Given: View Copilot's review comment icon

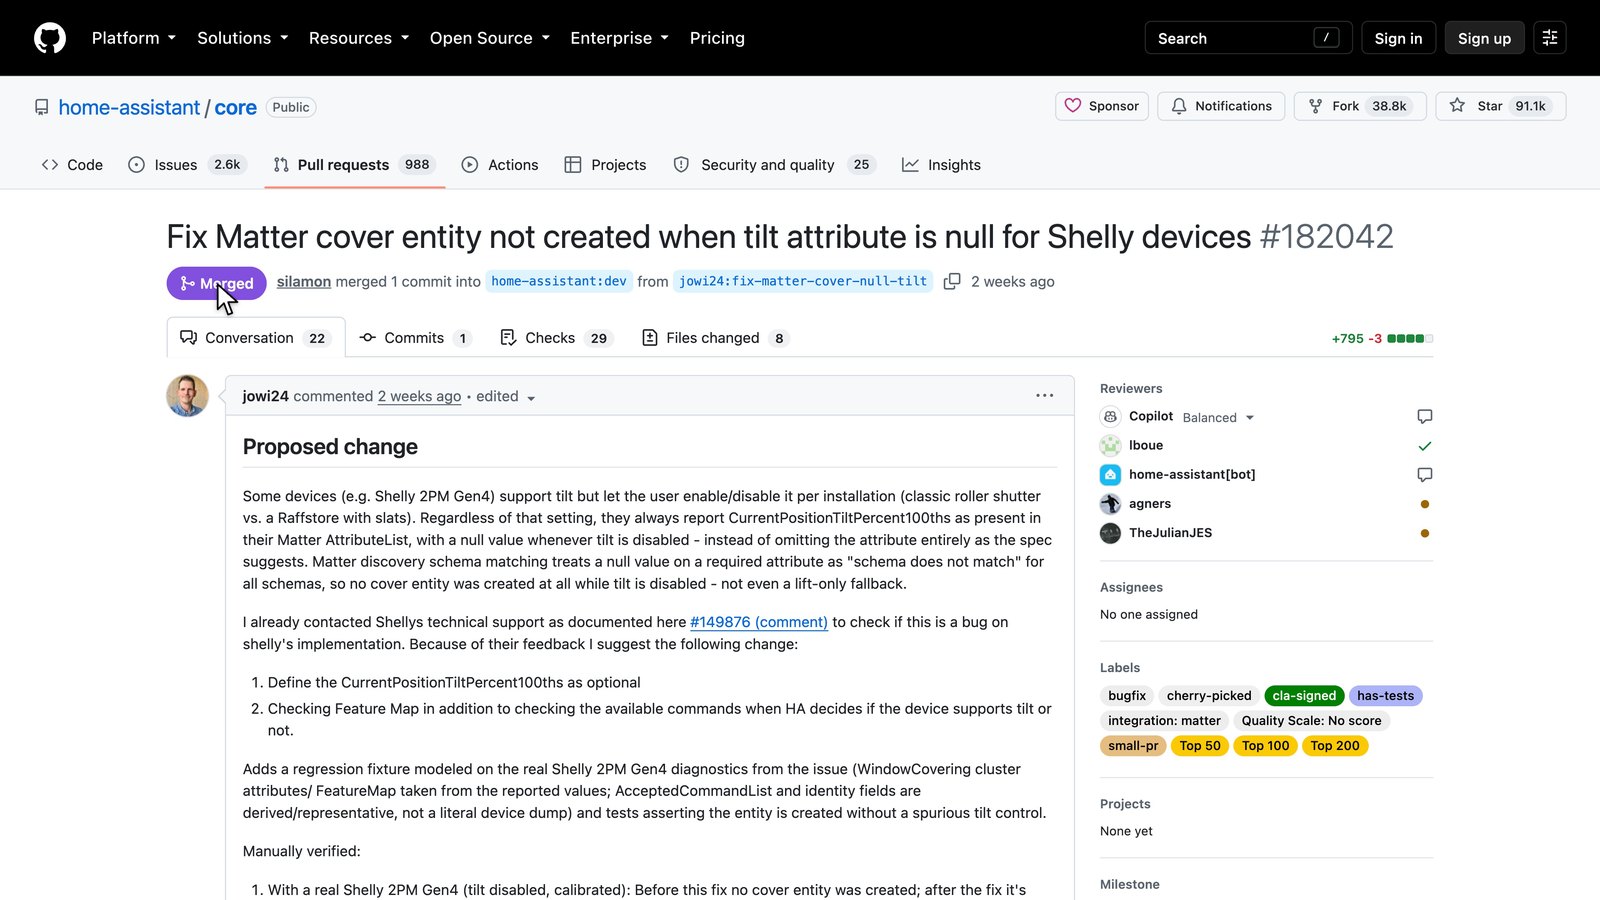Looking at the screenshot, I should pyautogui.click(x=1425, y=416).
